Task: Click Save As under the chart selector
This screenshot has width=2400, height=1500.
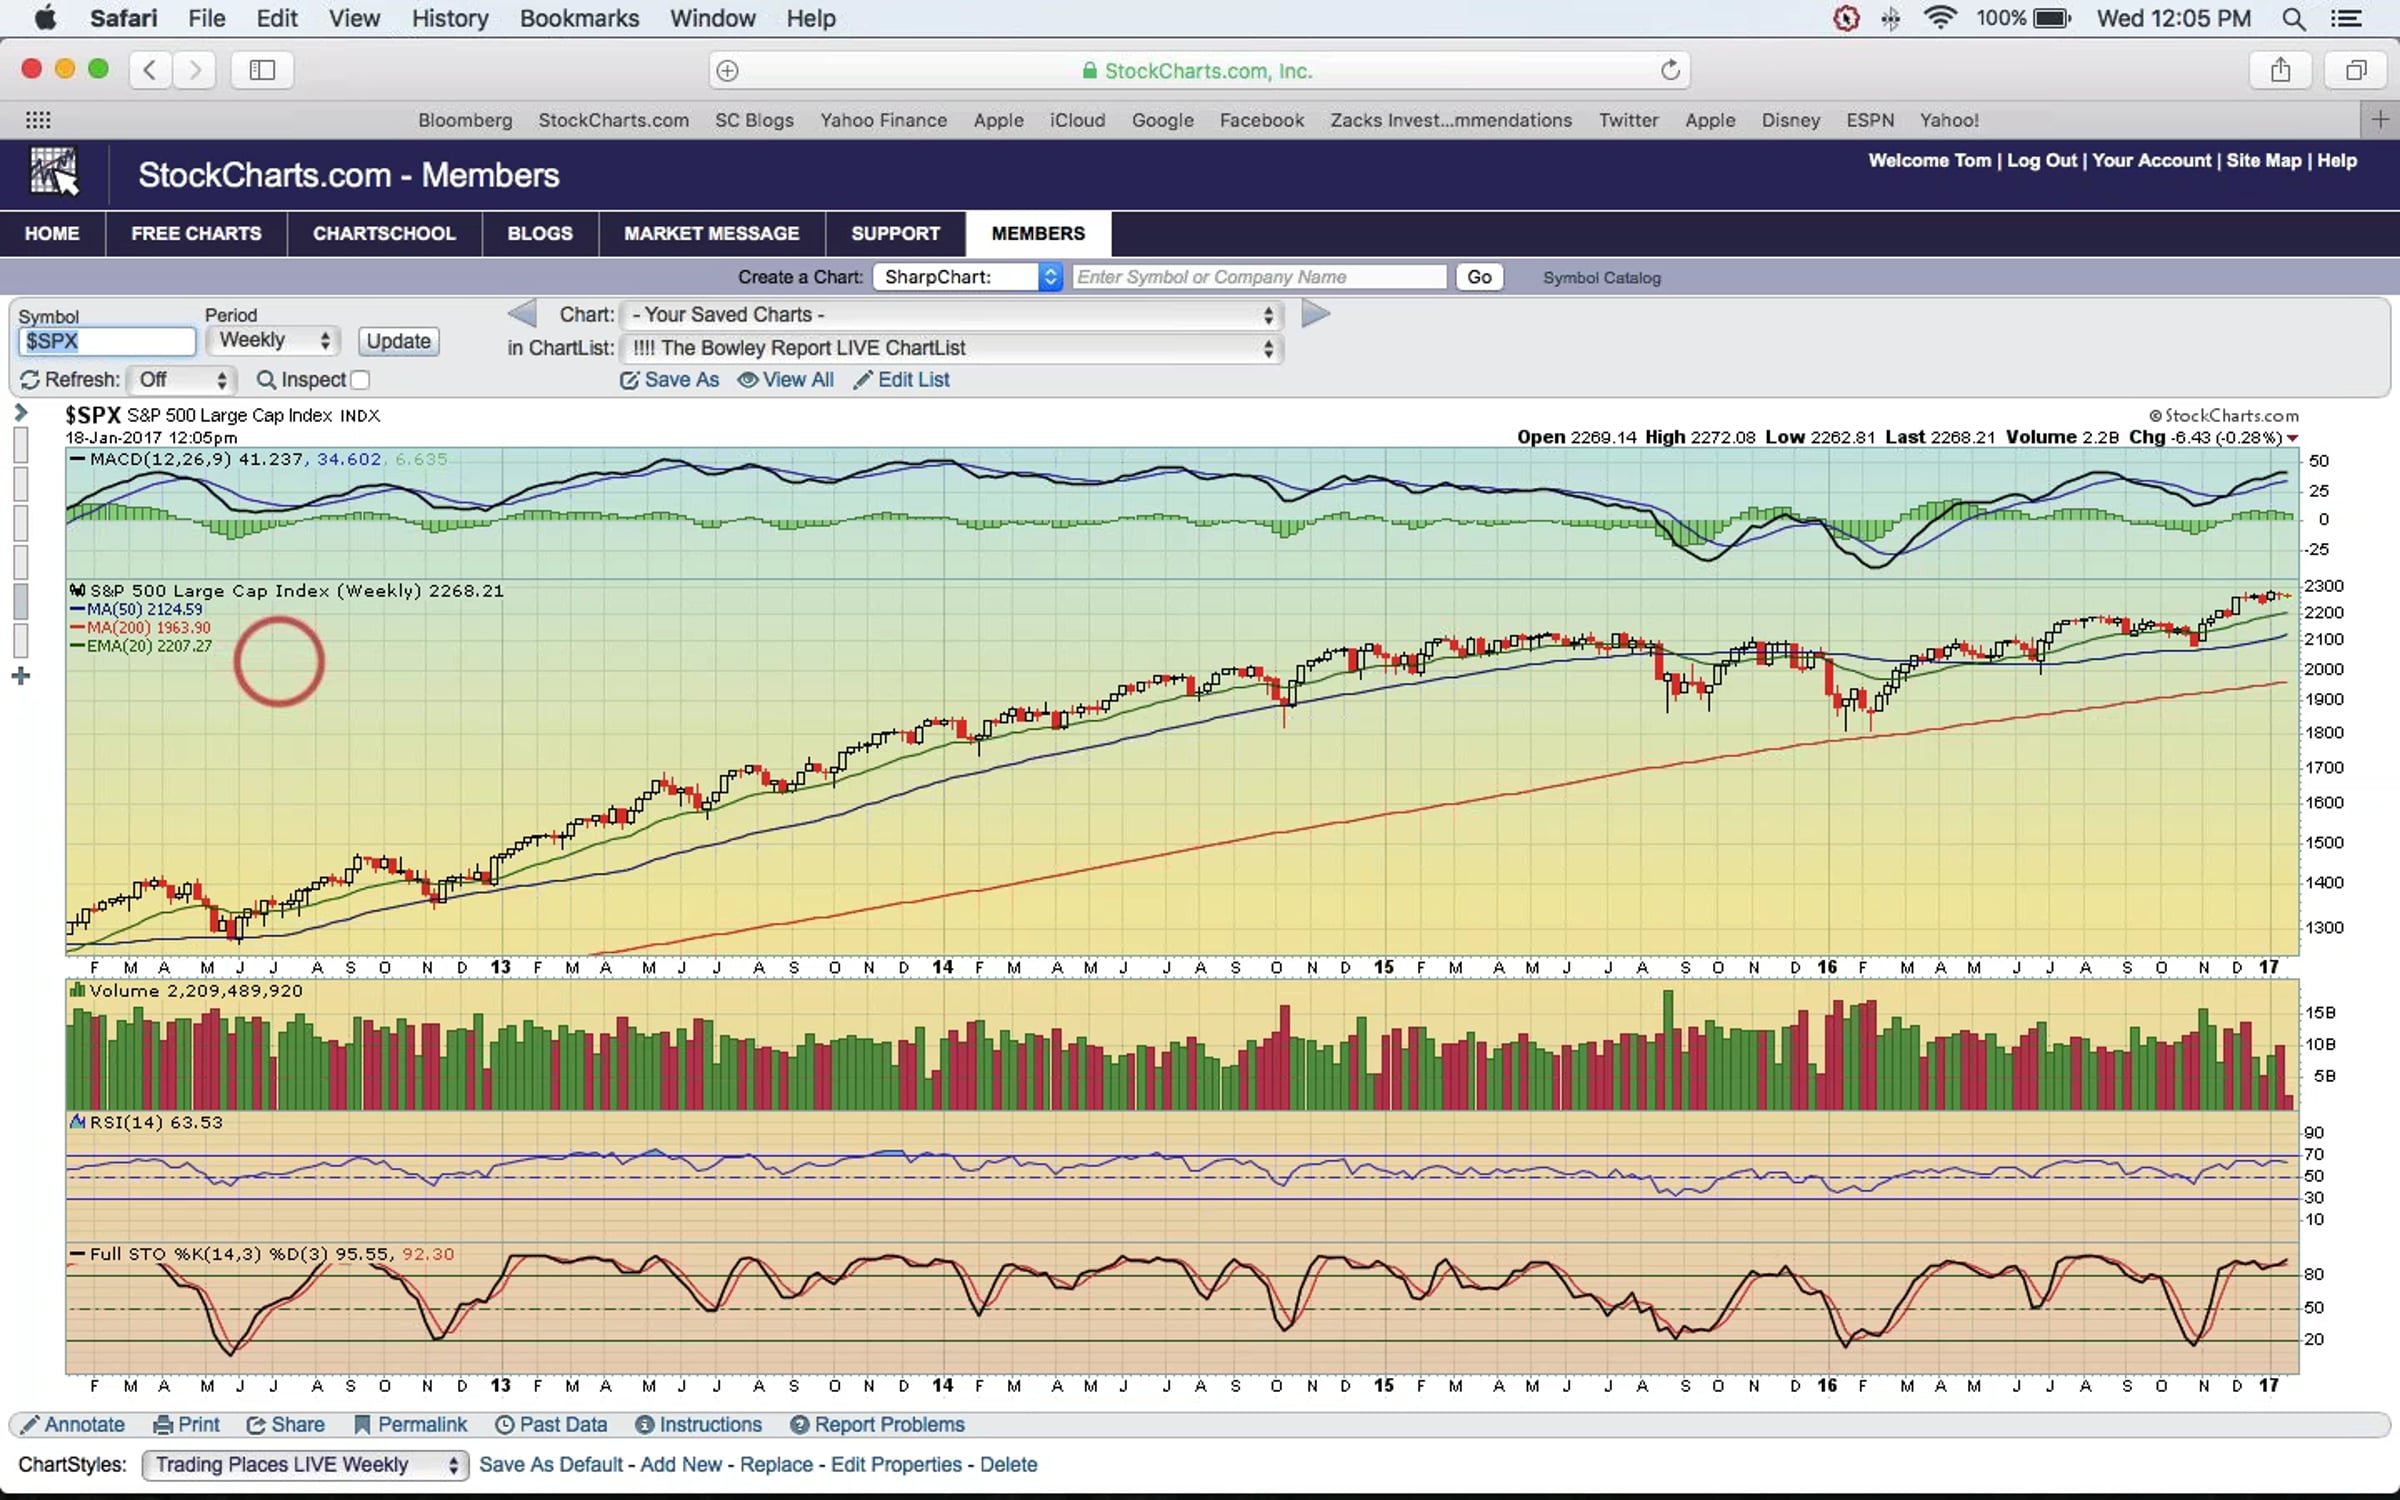Action: tap(670, 380)
